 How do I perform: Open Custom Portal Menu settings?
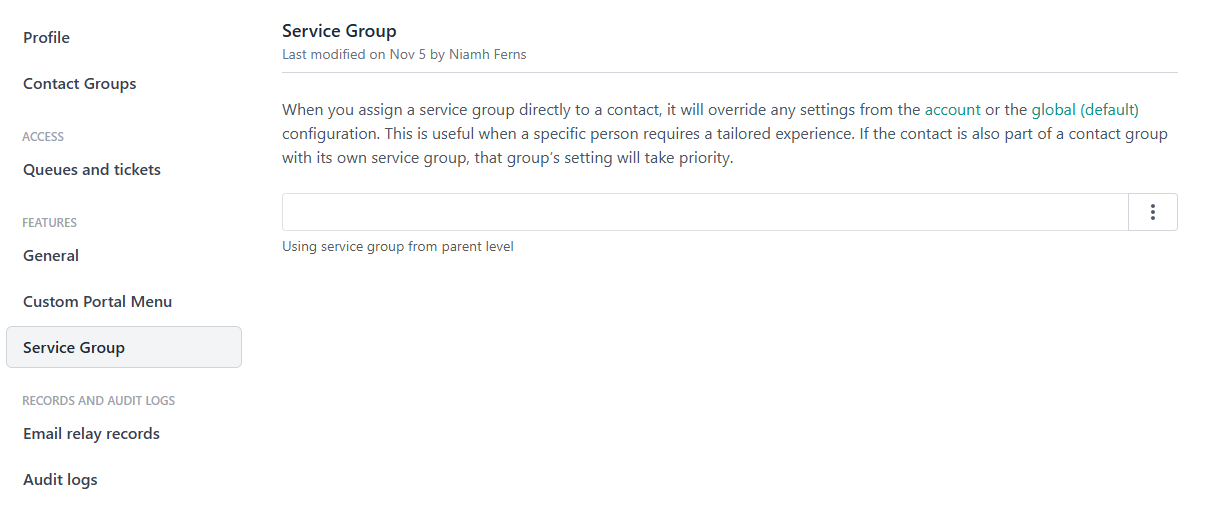point(98,302)
